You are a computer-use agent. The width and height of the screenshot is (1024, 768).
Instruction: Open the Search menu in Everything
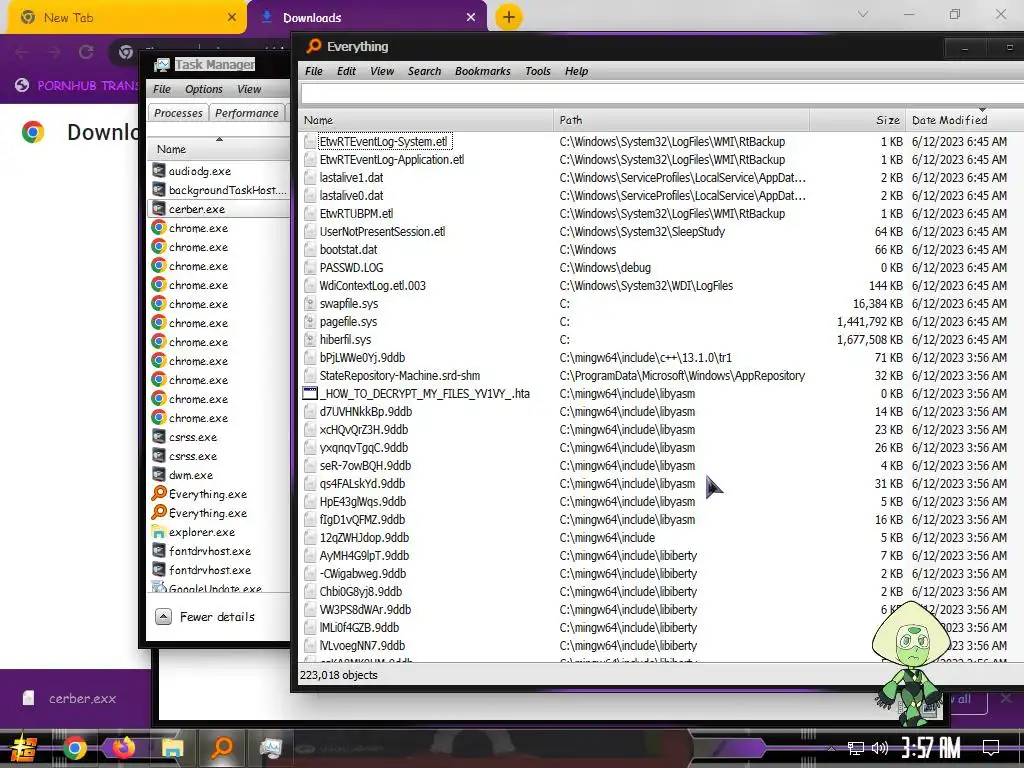point(424,71)
